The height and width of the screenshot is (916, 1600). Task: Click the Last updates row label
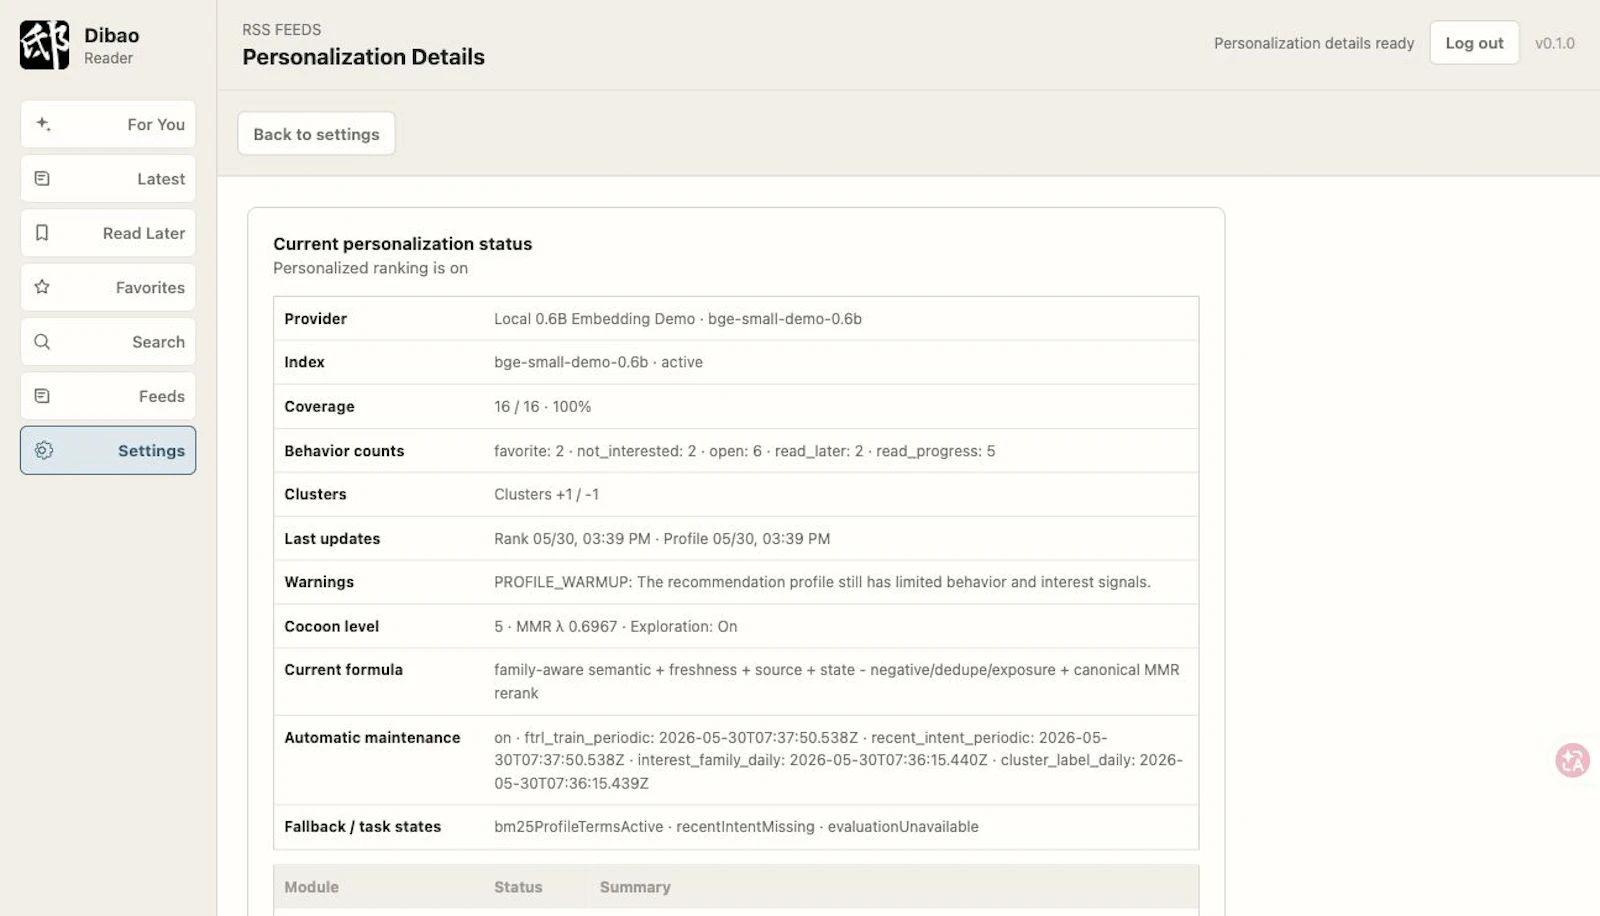click(332, 538)
